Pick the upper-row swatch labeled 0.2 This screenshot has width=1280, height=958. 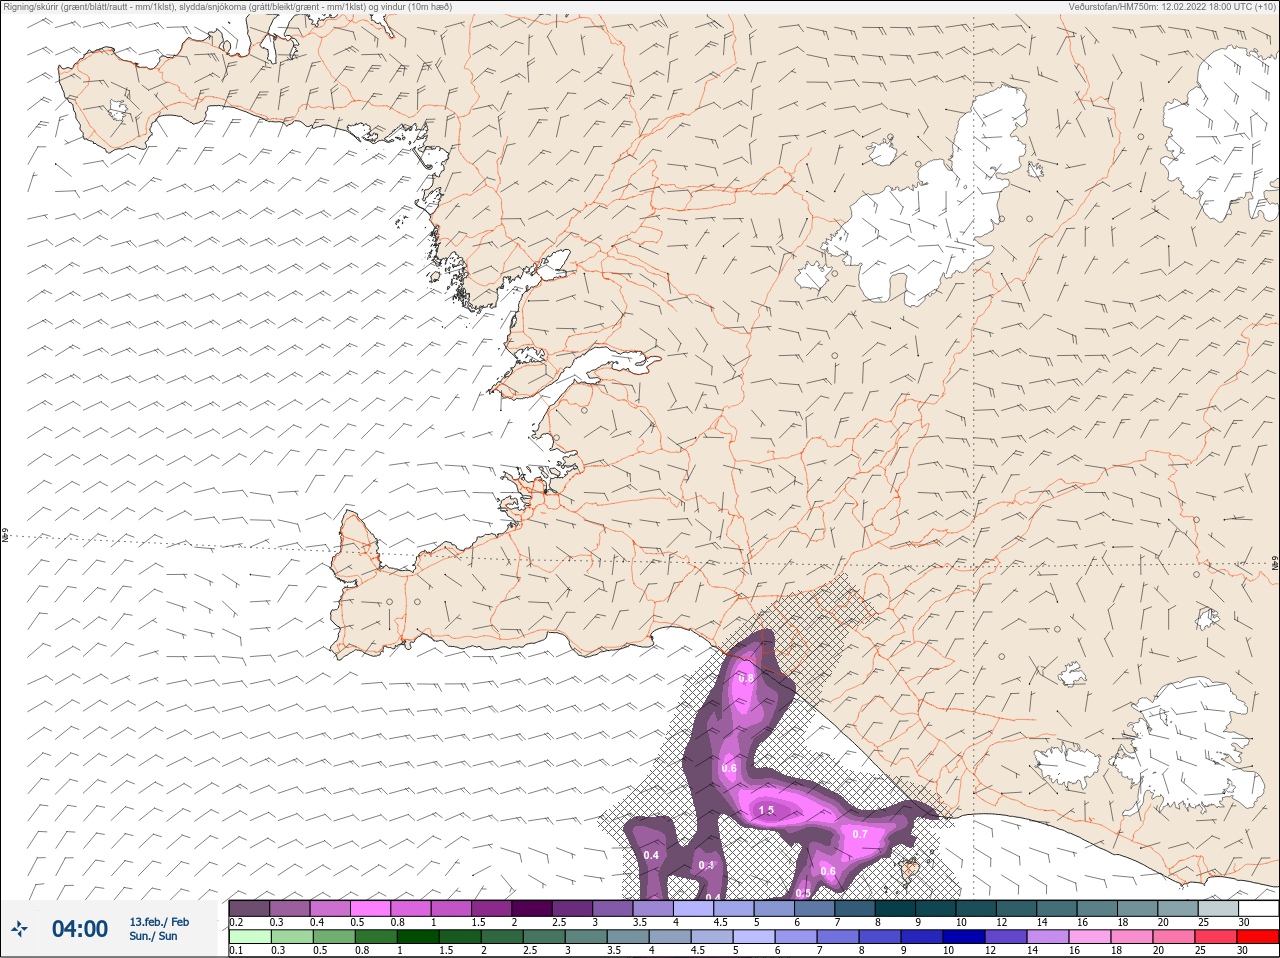[249, 908]
